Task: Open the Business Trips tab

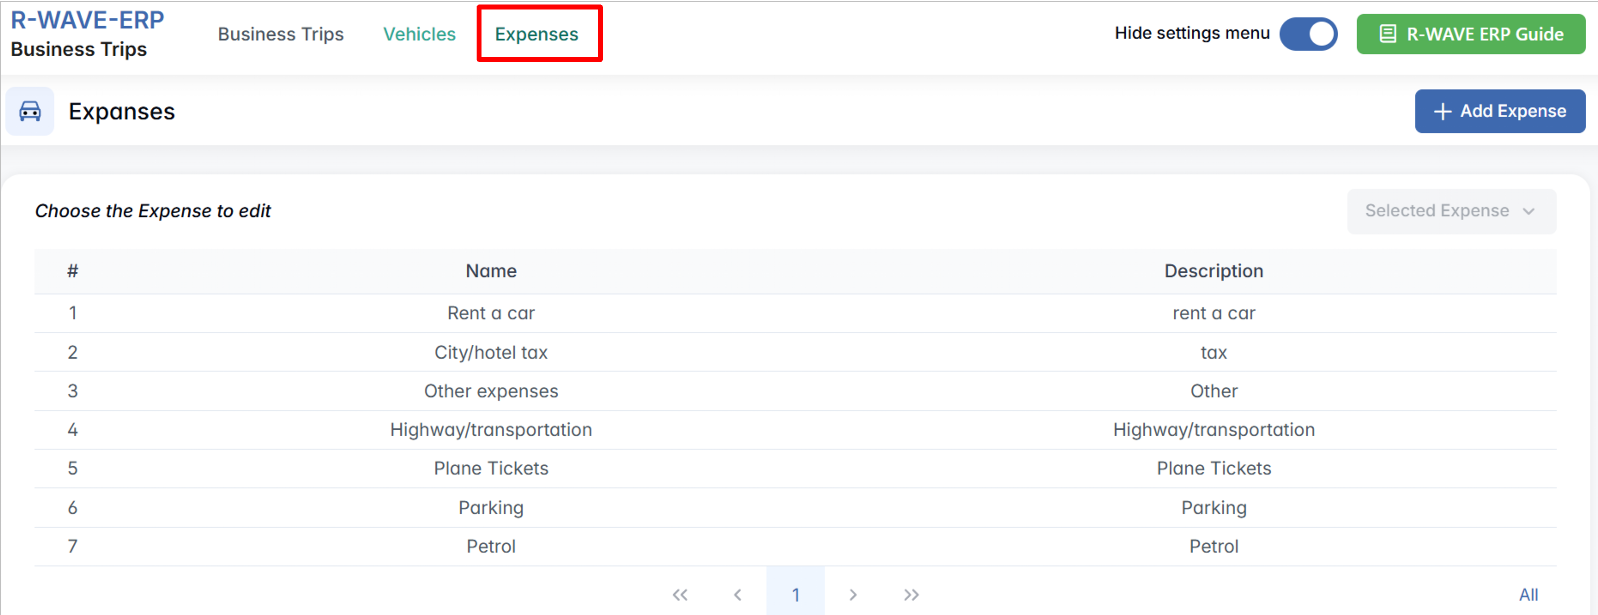Action: (280, 34)
